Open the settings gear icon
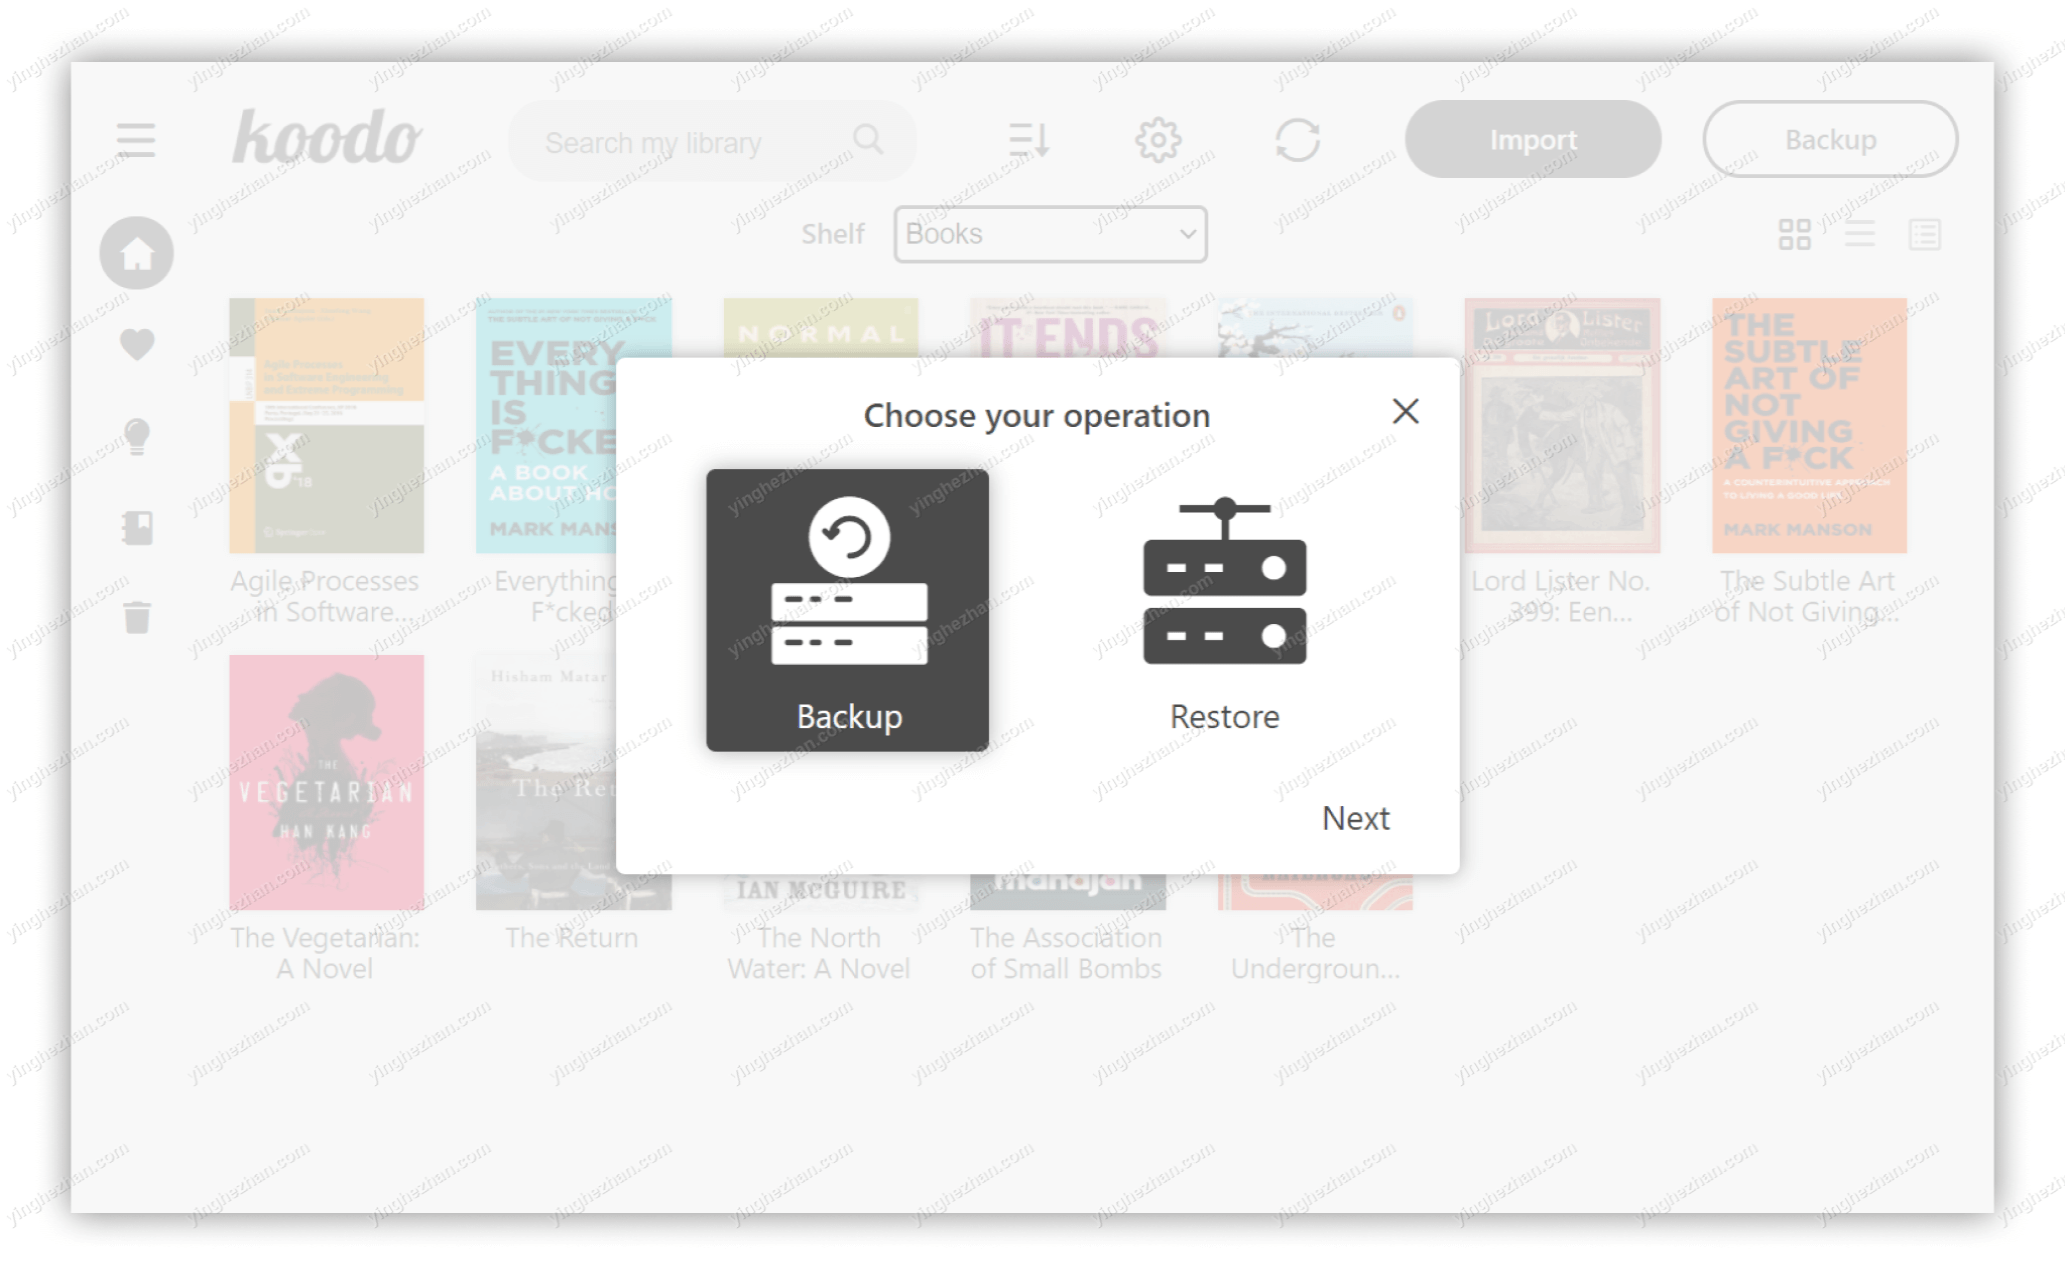 [1156, 139]
